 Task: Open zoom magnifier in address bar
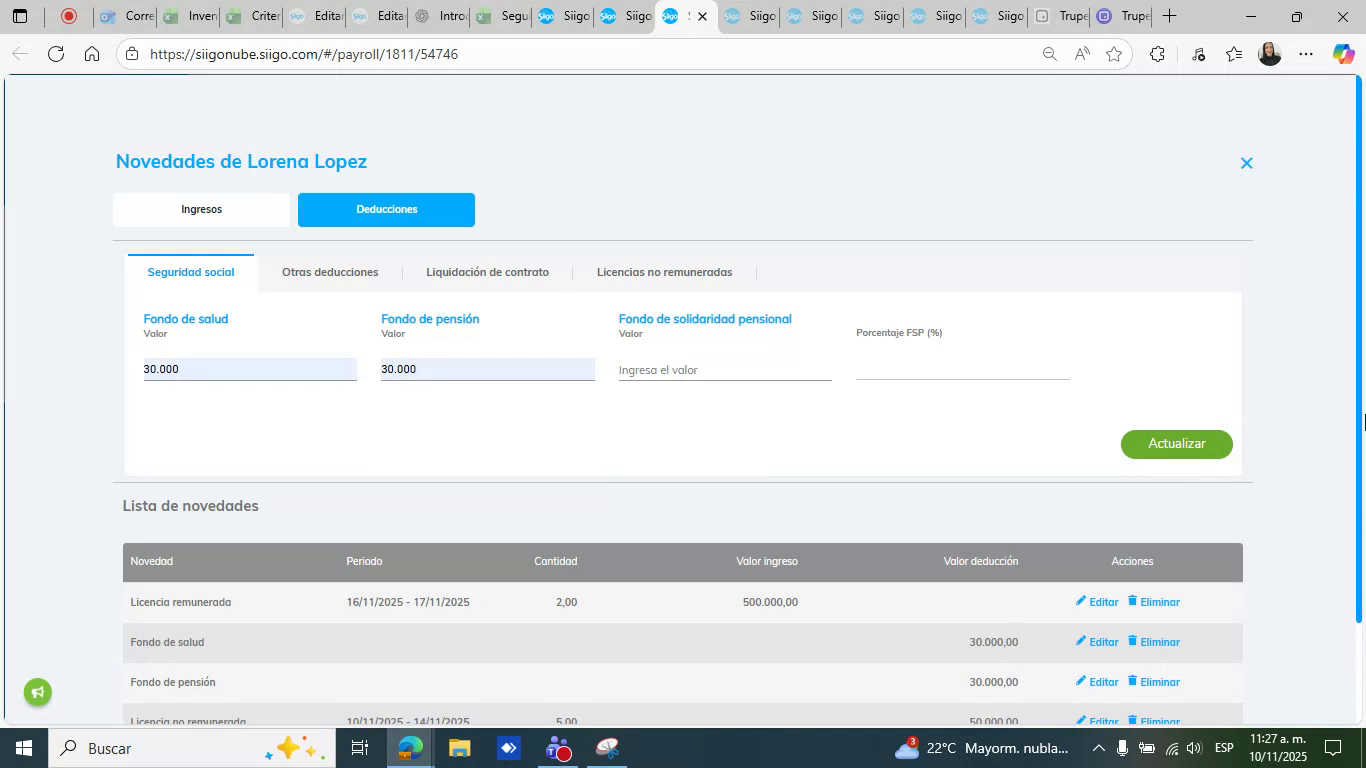tap(1049, 54)
